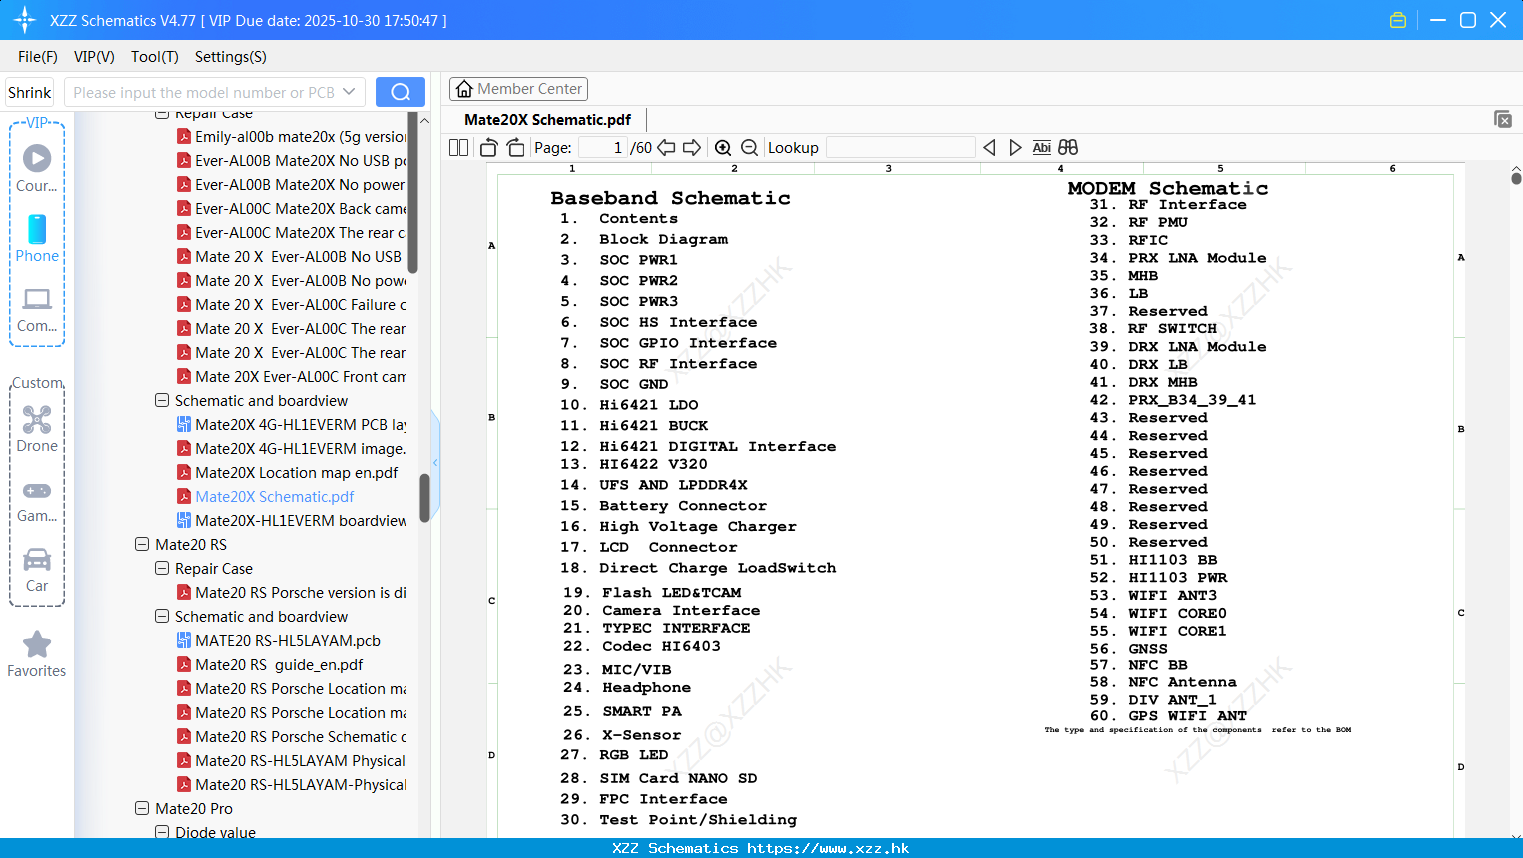Open the Tool(T) menu
The height and width of the screenshot is (858, 1523).
(155, 57)
